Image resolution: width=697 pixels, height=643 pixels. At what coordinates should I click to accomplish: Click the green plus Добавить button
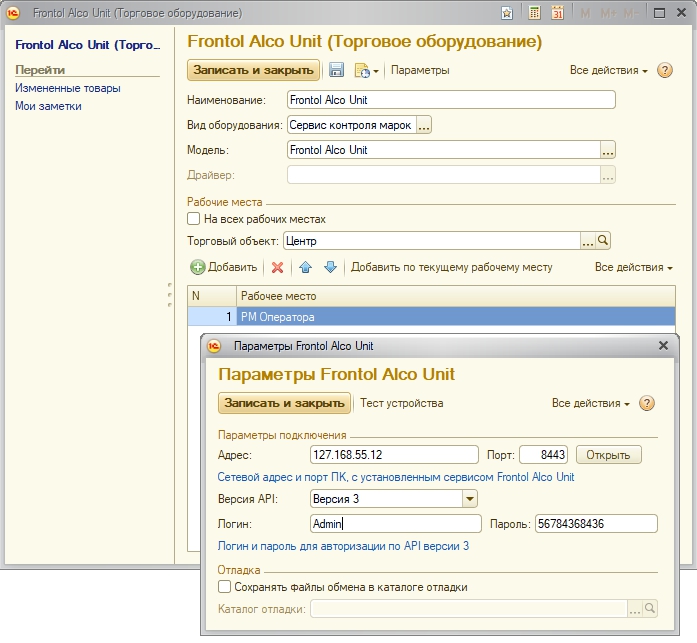224,267
